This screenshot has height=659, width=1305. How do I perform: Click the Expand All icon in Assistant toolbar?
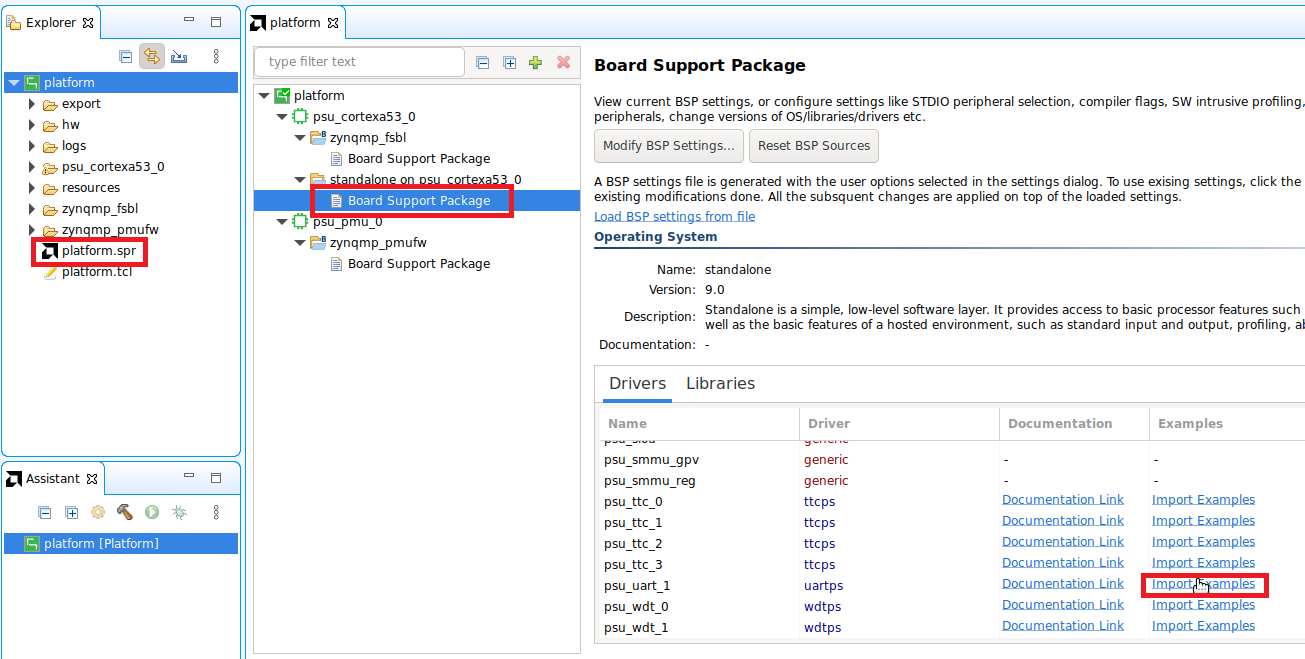click(x=71, y=512)
